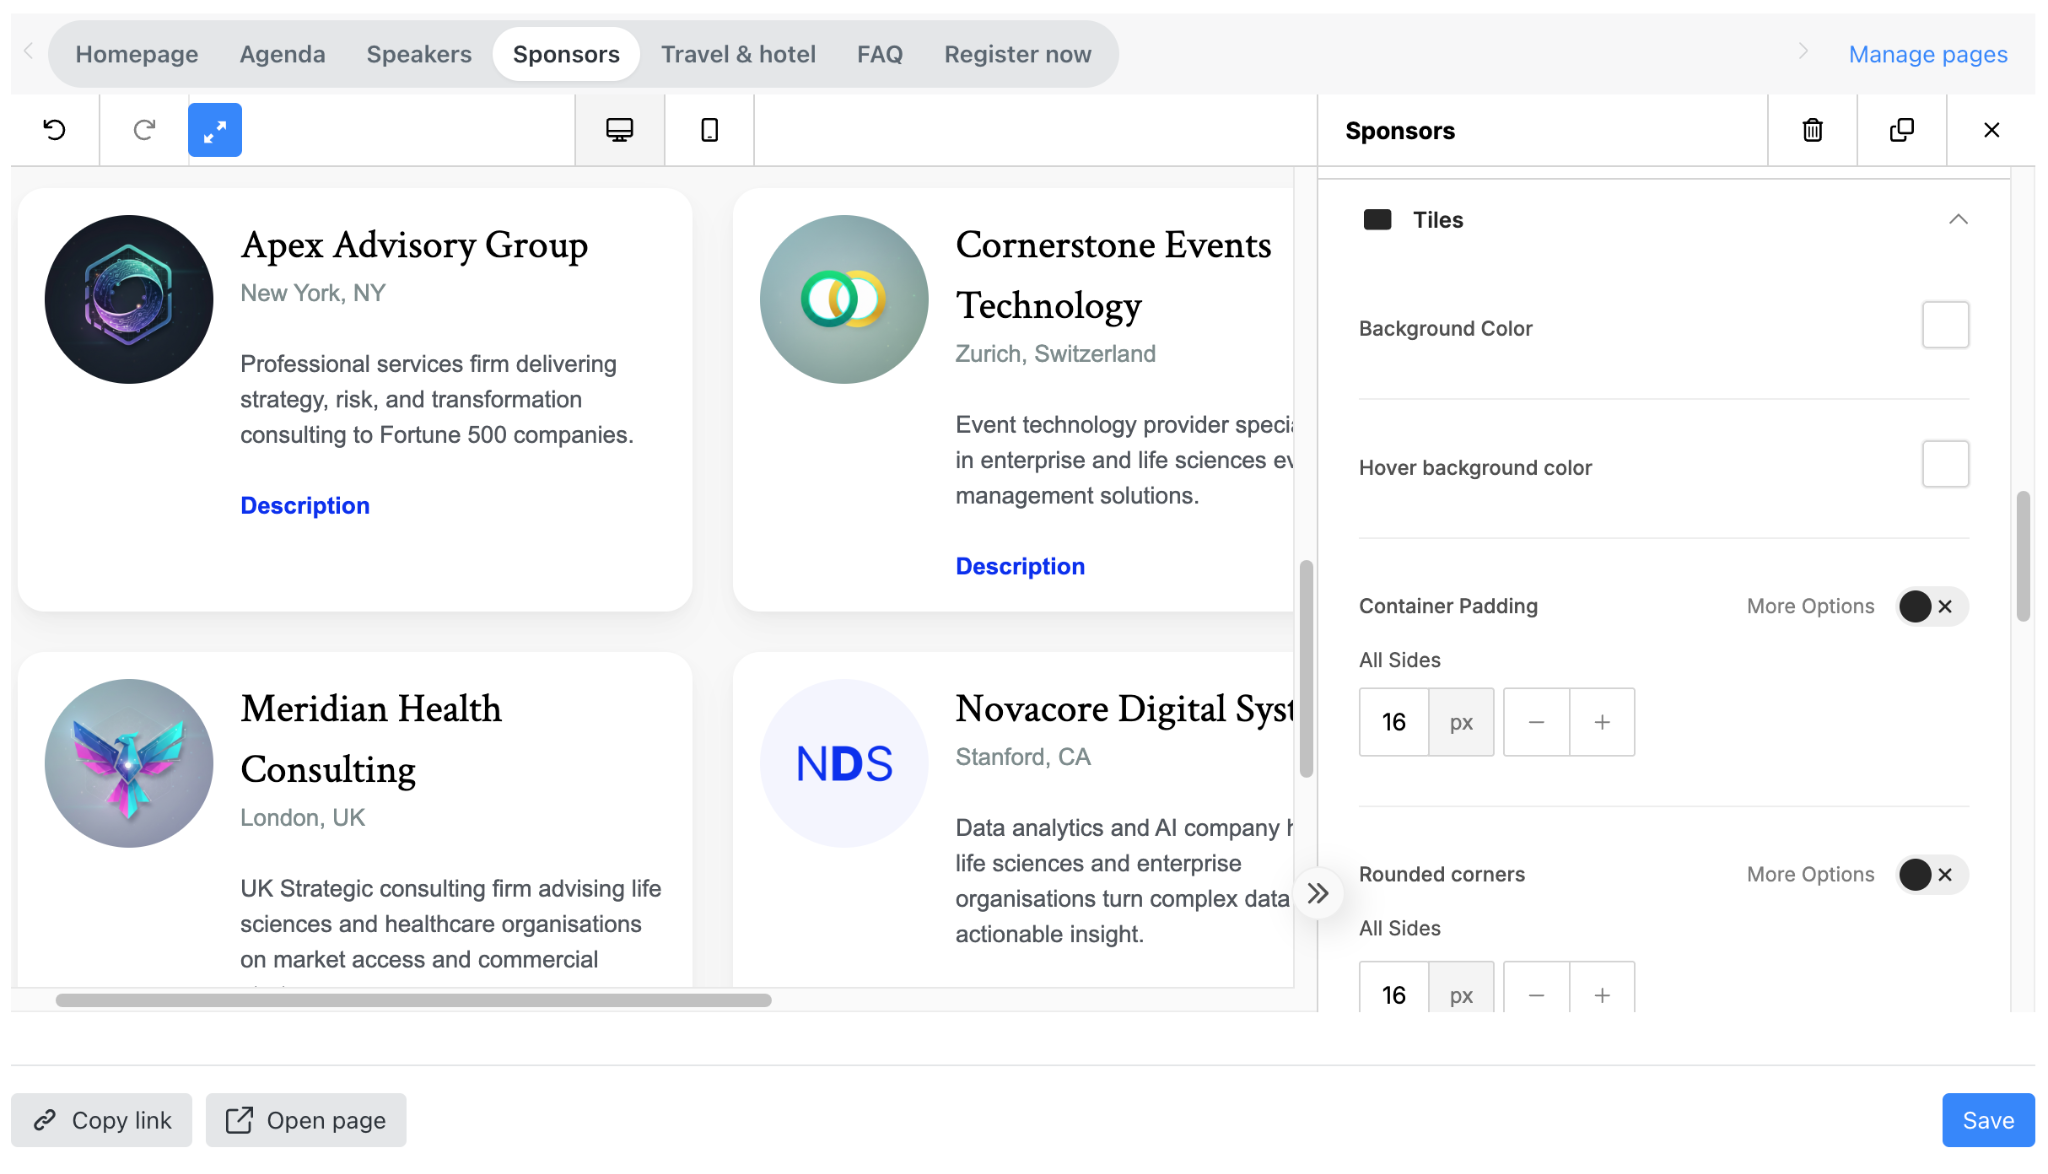Open Cornerstone Events Technology Description link

1020,567
